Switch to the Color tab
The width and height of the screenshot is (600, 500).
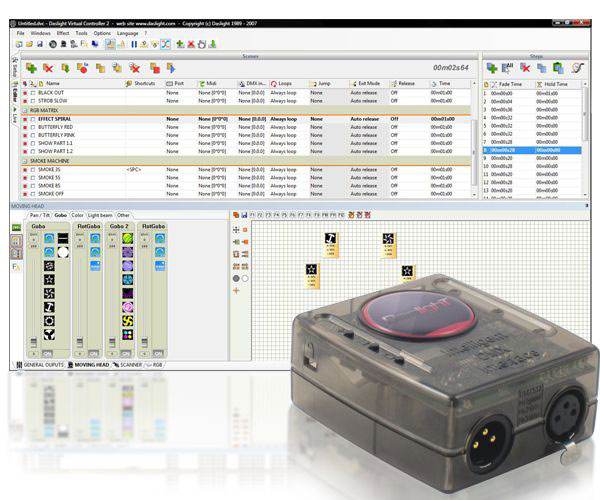point(77,215)
